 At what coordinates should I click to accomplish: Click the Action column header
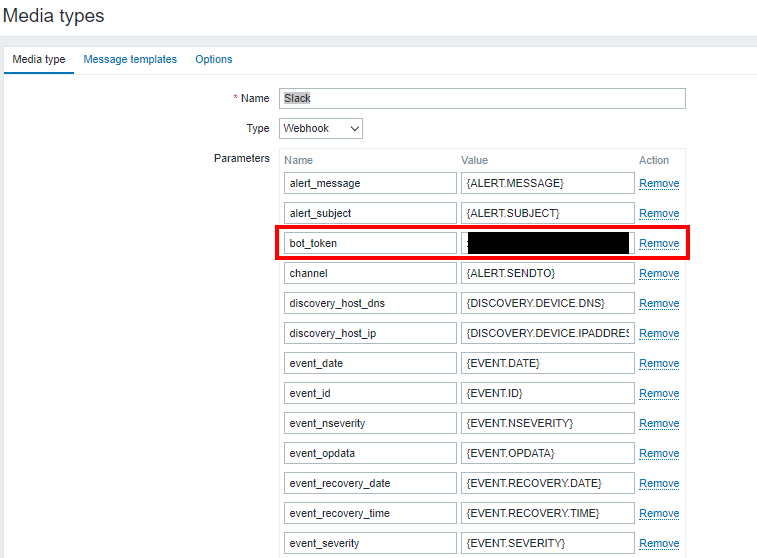[x=654, y=160]
